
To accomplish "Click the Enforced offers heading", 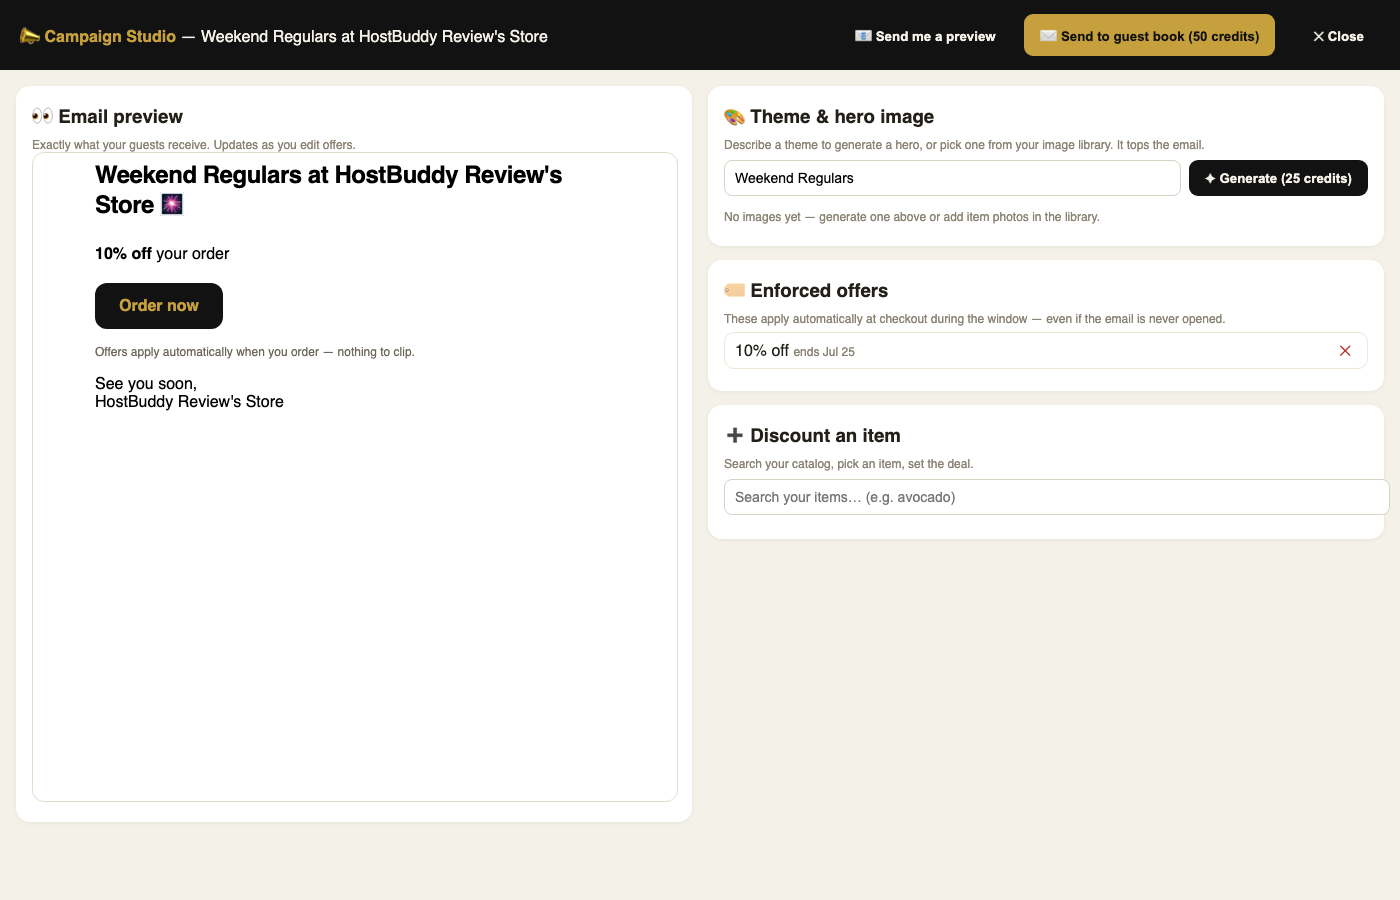I will click(x=819, y=291).
